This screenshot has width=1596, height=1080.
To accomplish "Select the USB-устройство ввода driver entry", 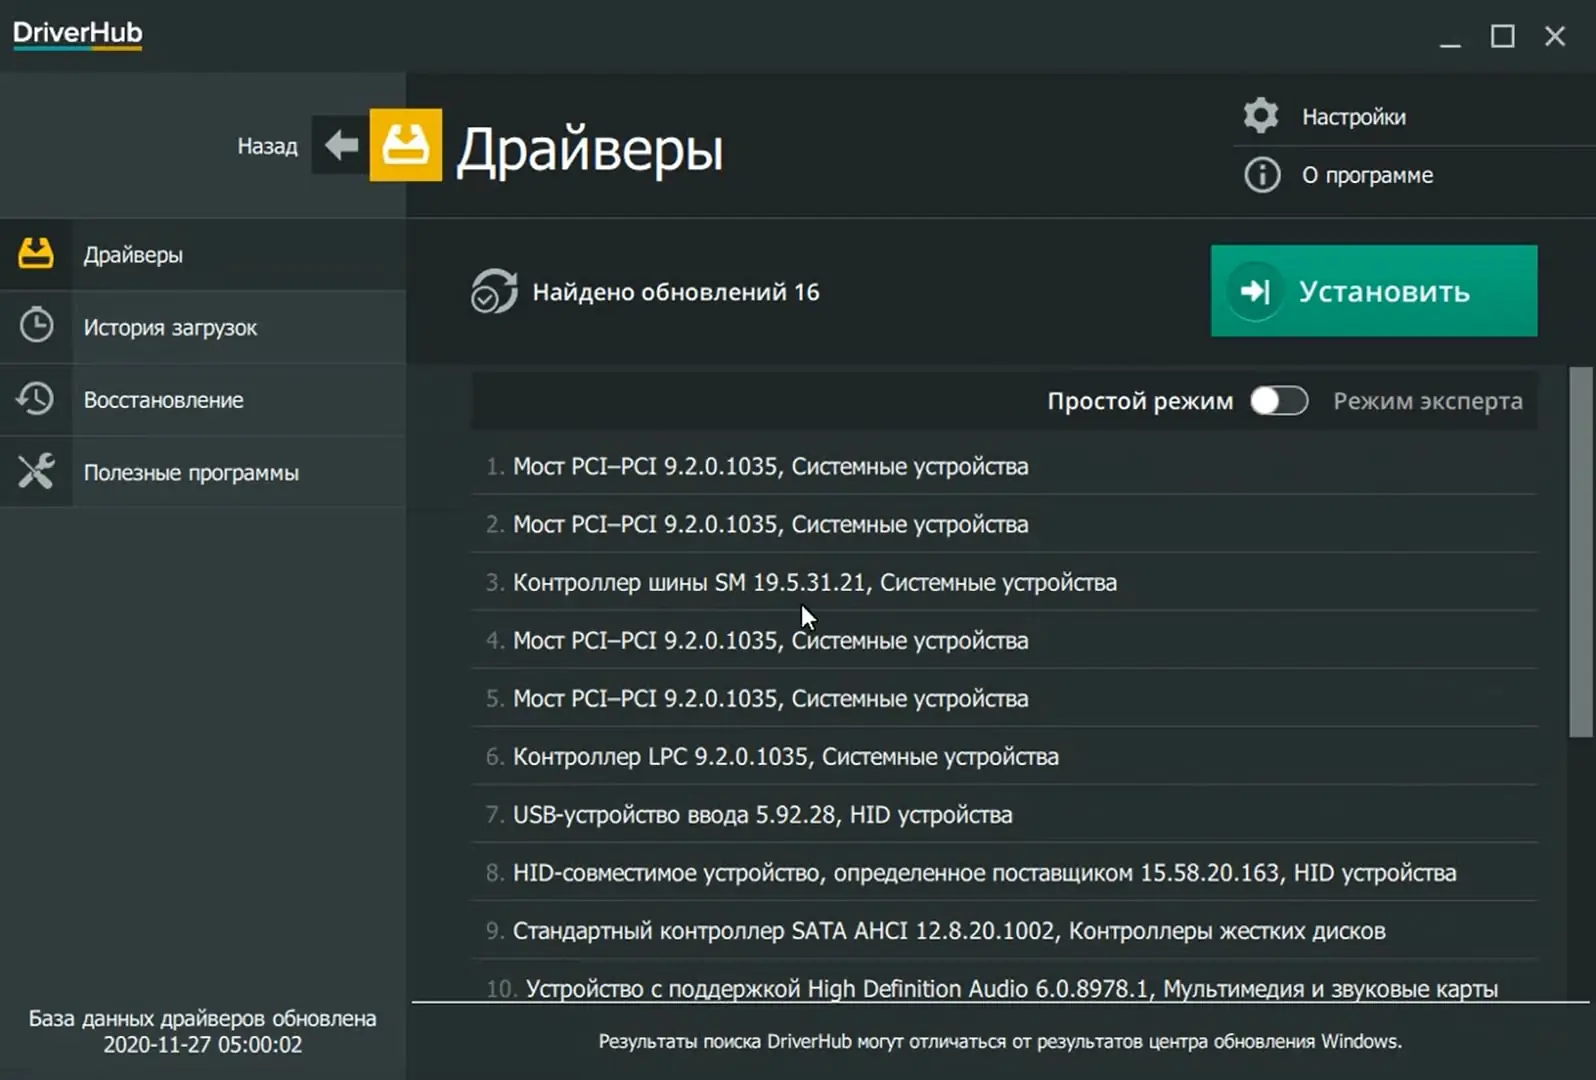I will tap(762, 815).
